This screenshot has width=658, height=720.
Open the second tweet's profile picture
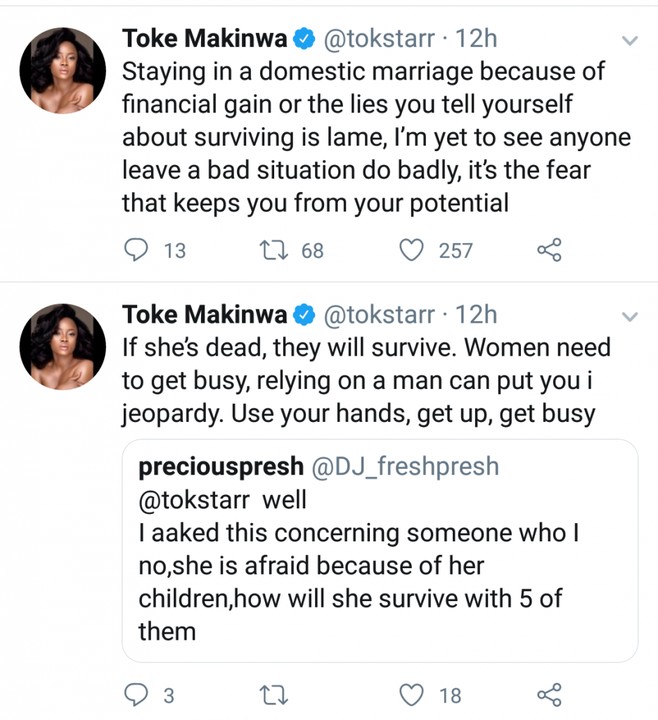point(62,345)
